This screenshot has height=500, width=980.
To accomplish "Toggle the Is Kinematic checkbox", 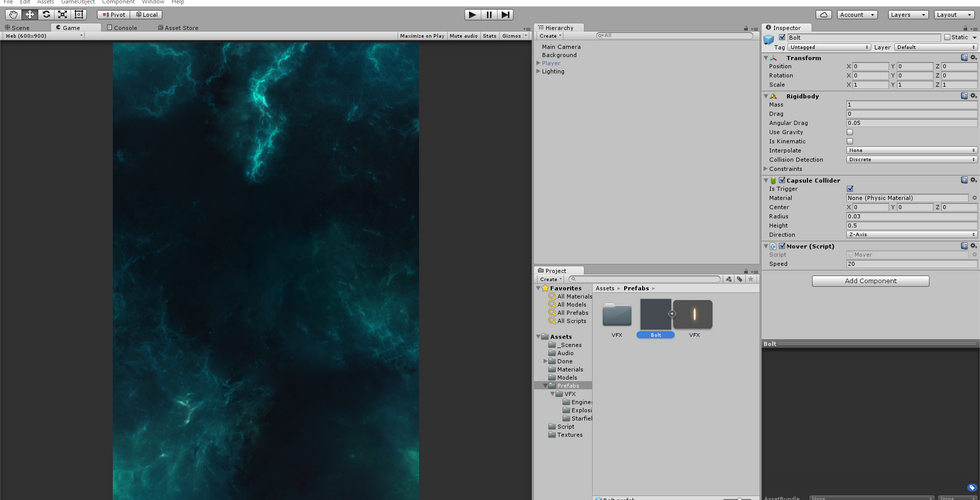I will [850, 141].
